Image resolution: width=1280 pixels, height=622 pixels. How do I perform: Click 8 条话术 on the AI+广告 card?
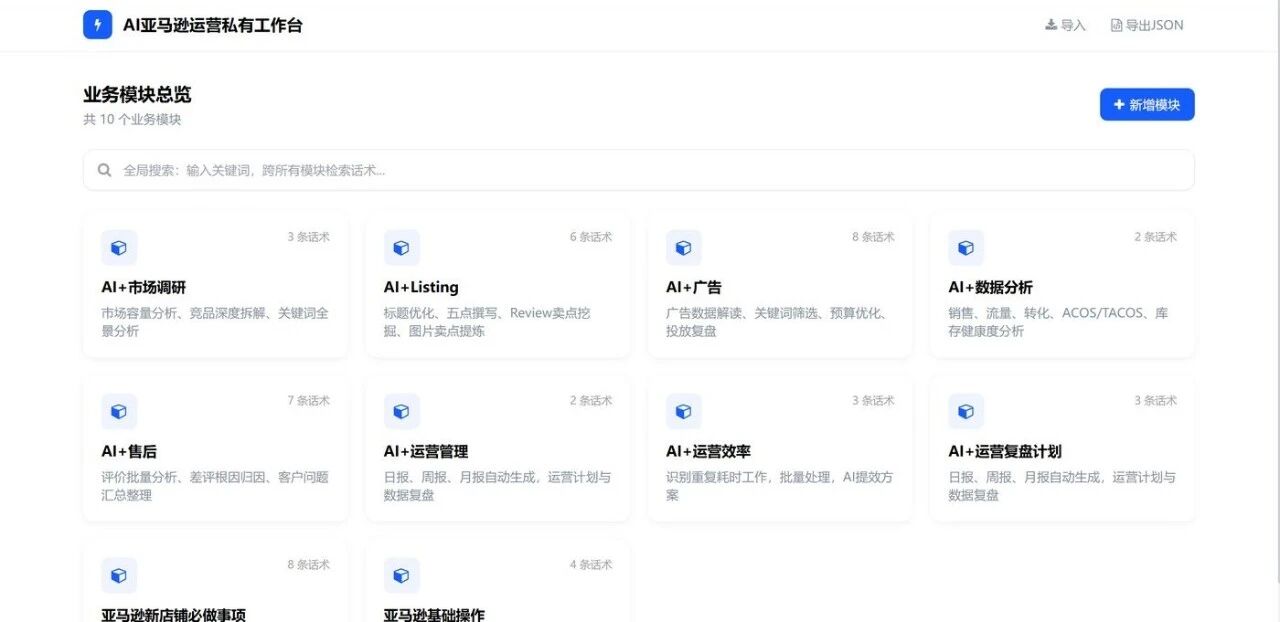click(873, 237)
